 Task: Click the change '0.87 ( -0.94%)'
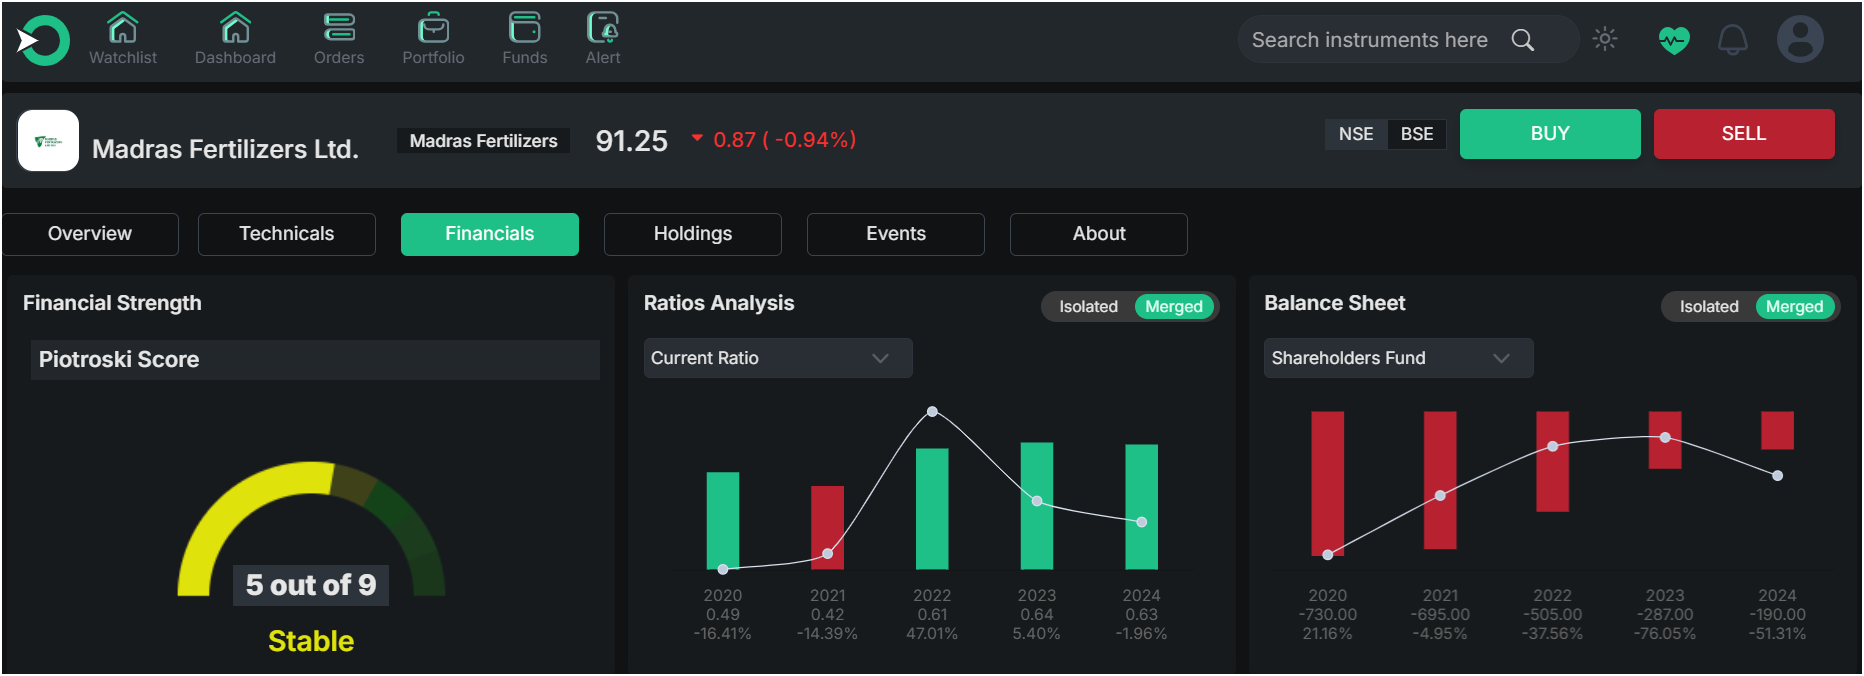785,140
